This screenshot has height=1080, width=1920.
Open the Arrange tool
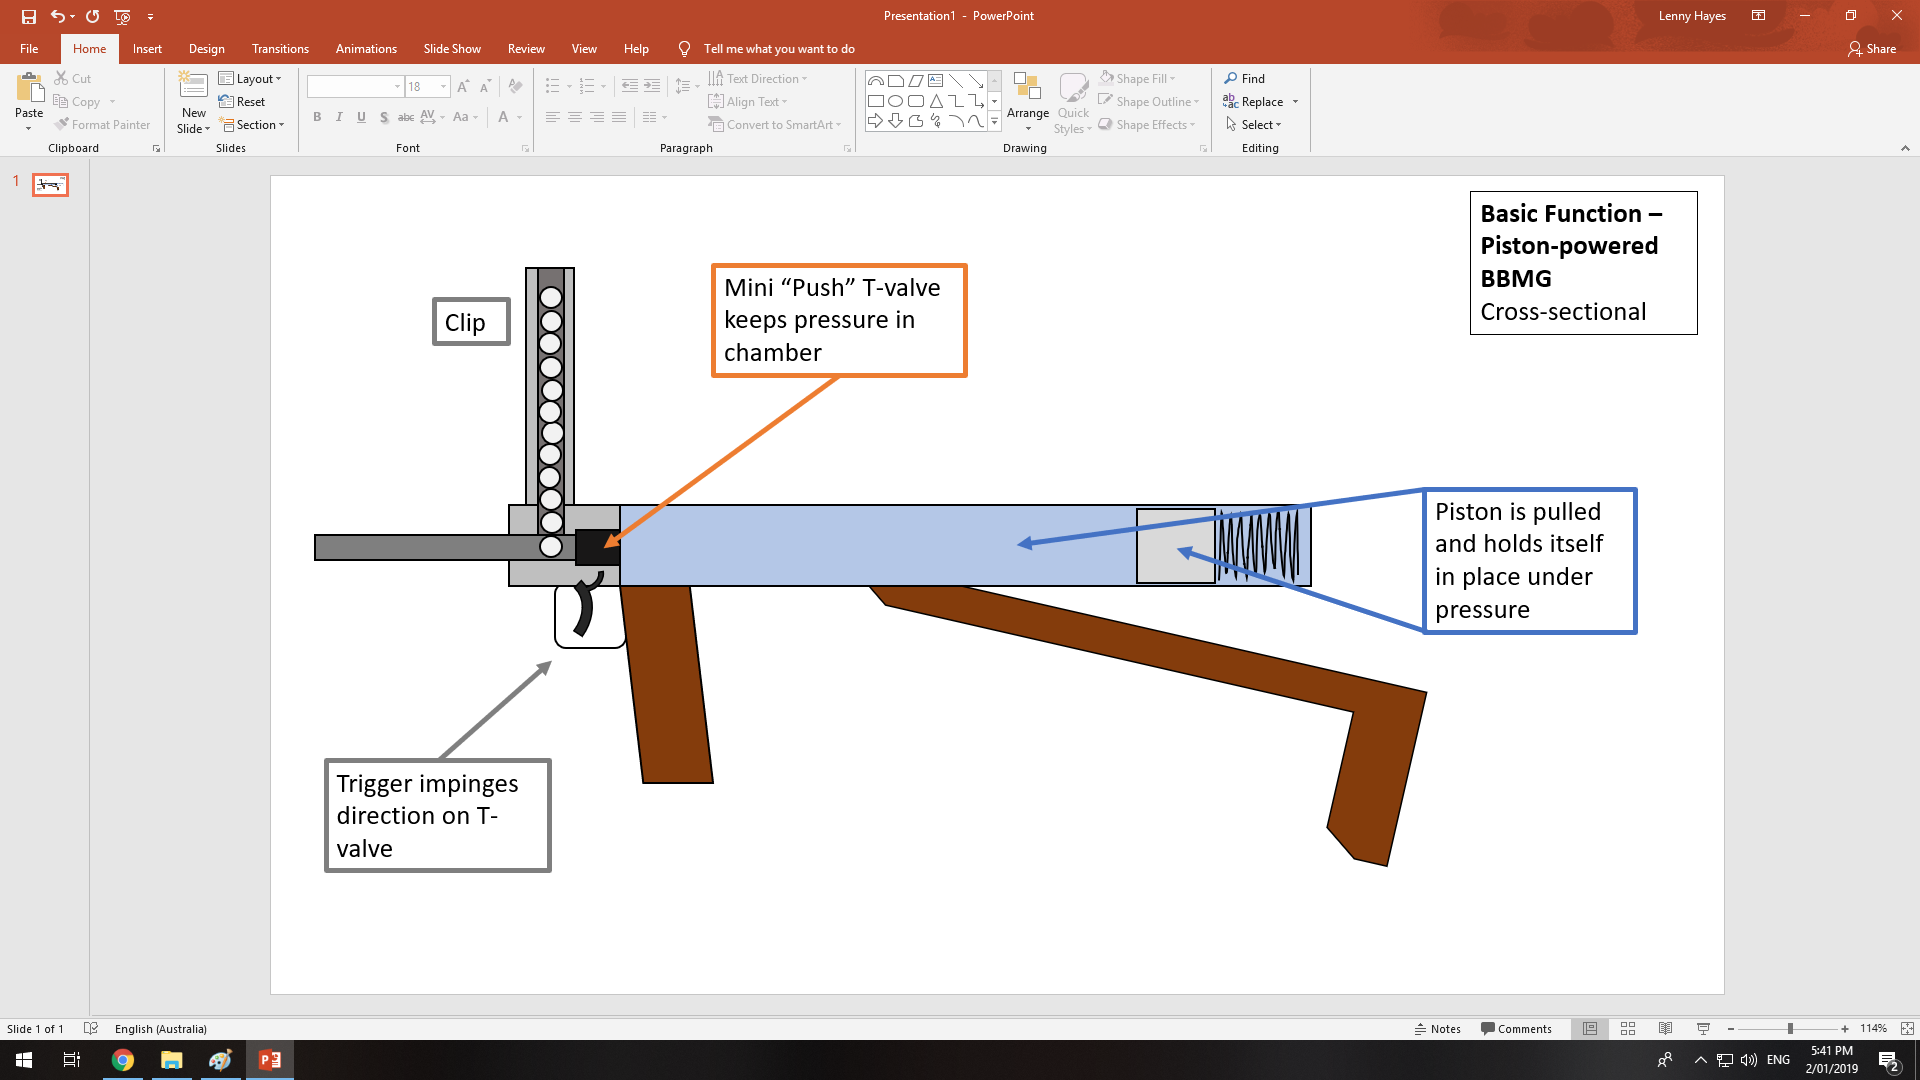[1027, 100]
